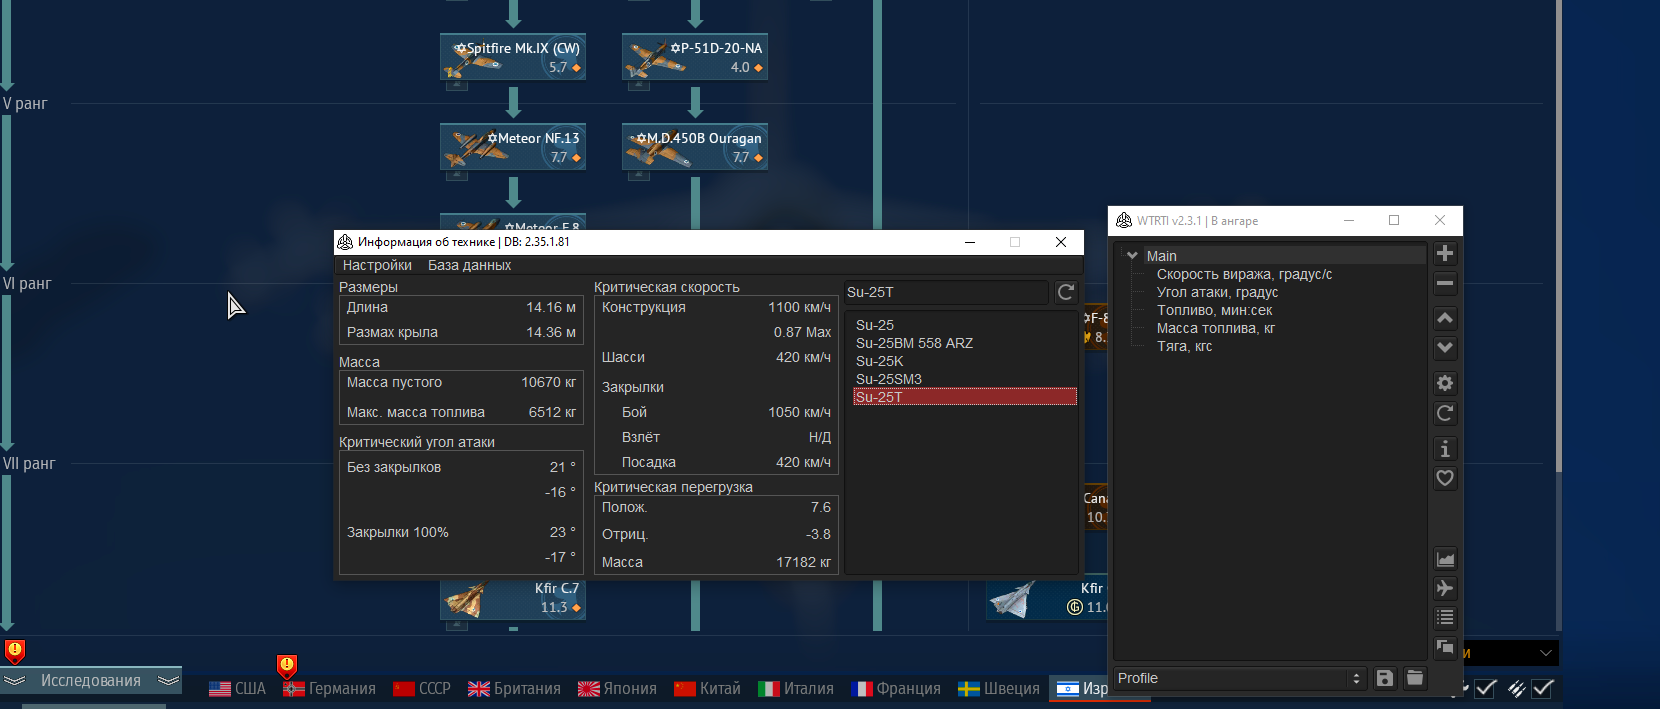Image resolution: width=1660 pixels, height=709 pixels.
Task: Switch to the Германия nation tab
Action: click(x=329, y=688)
